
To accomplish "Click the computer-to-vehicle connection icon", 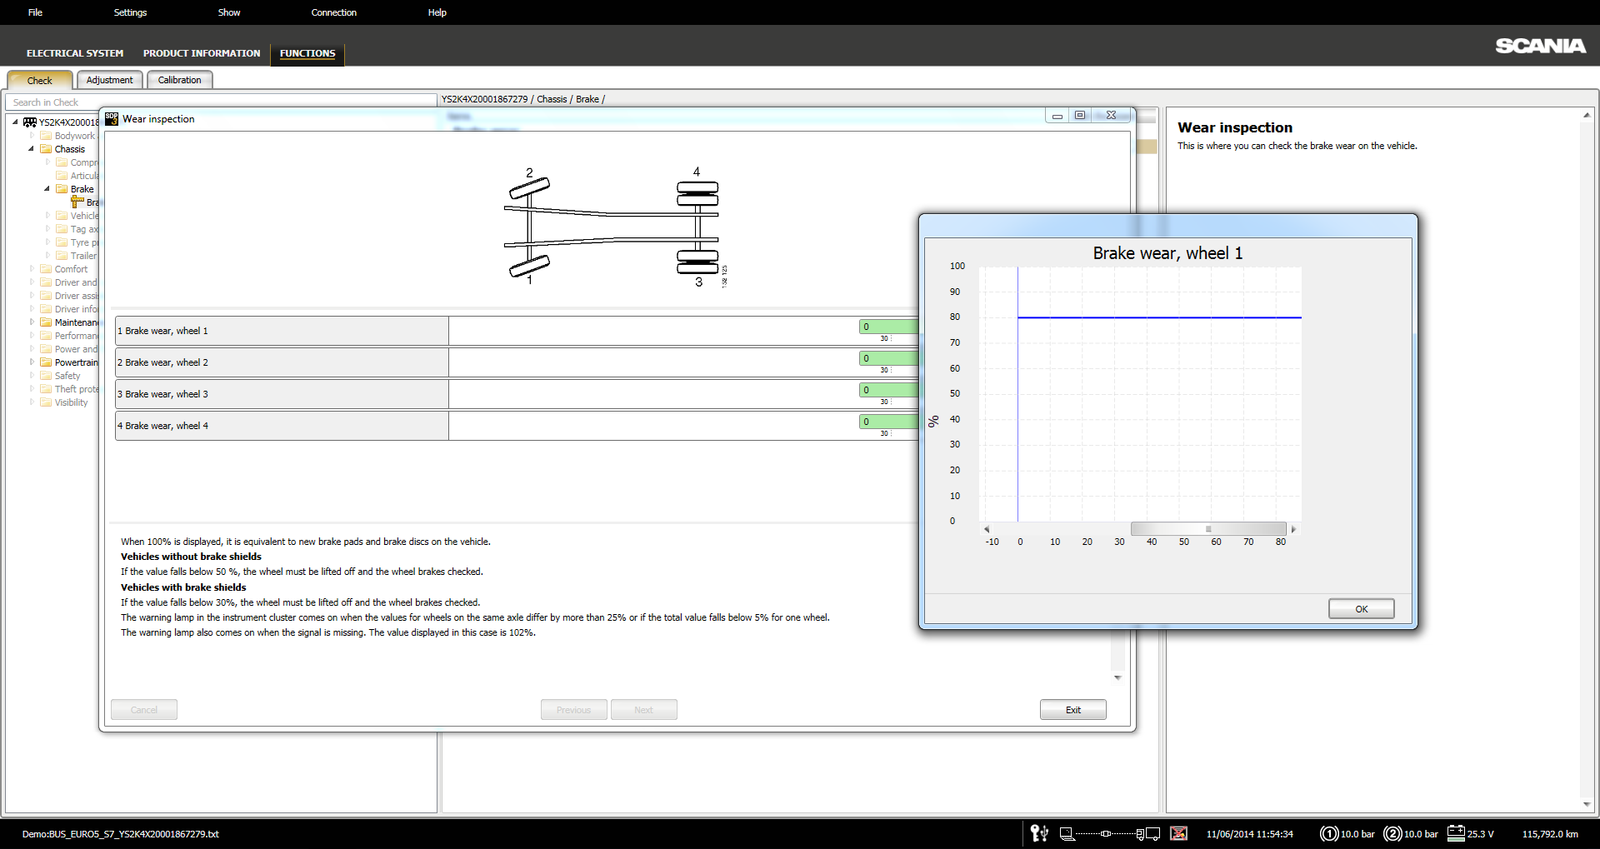I will pos(1109,833).
